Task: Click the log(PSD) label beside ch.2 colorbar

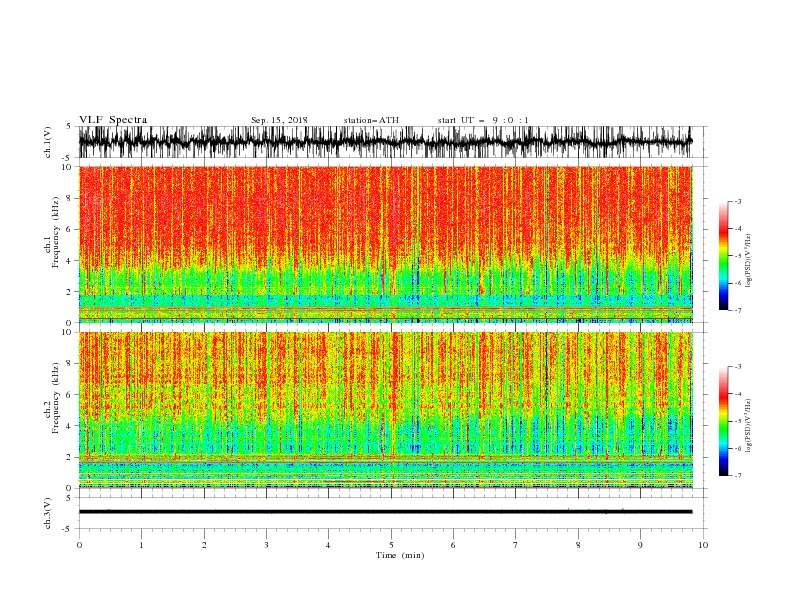Action: 748,426
